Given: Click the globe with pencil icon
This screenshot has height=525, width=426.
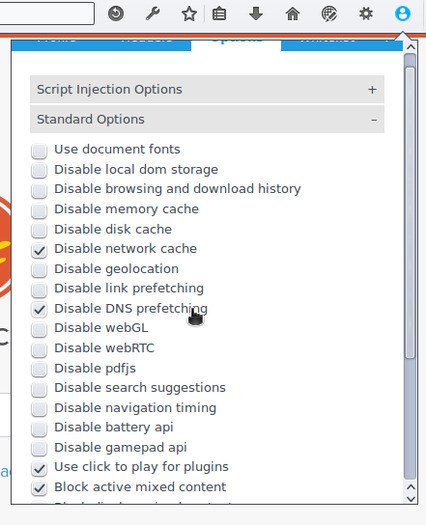Looking at the screenshot, I should [x=329, y=14].
